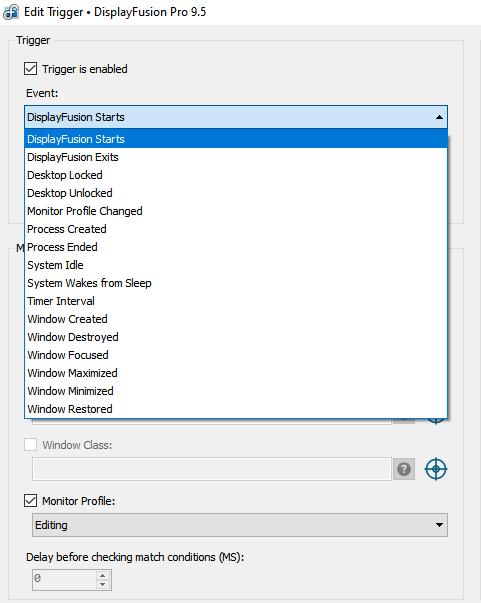481x603 pixels.
Task: Decrease delay with the down spinner arrow
Action: click(x=103, y=585)
